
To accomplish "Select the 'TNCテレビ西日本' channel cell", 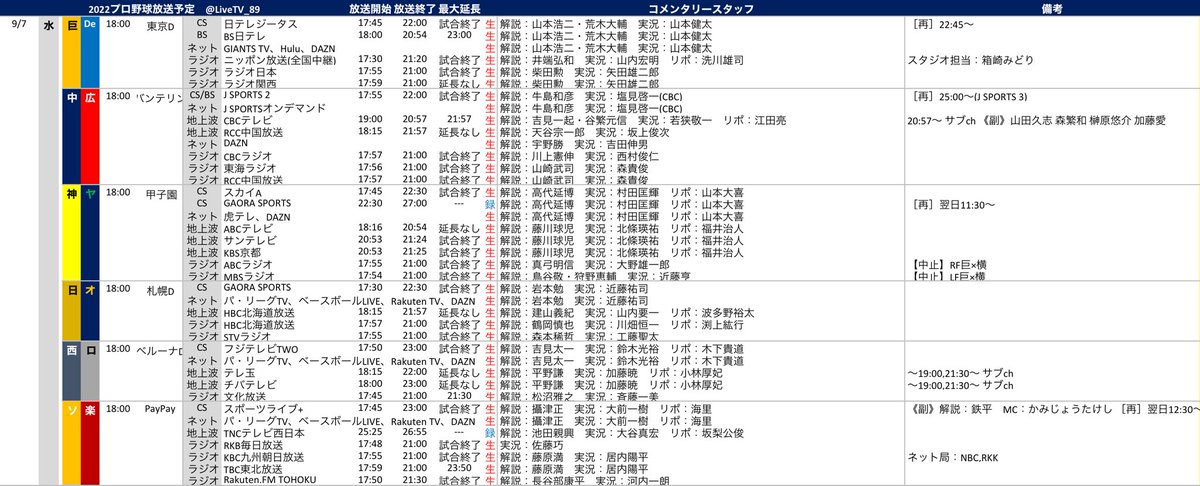I will pos(263,433).
